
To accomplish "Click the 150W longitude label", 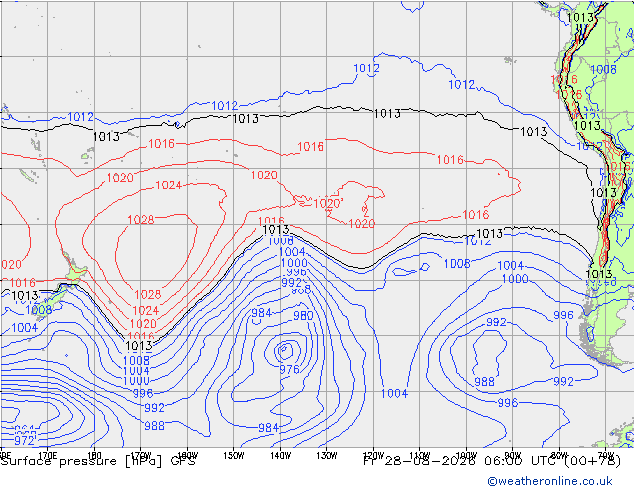I will coord(234,456).
